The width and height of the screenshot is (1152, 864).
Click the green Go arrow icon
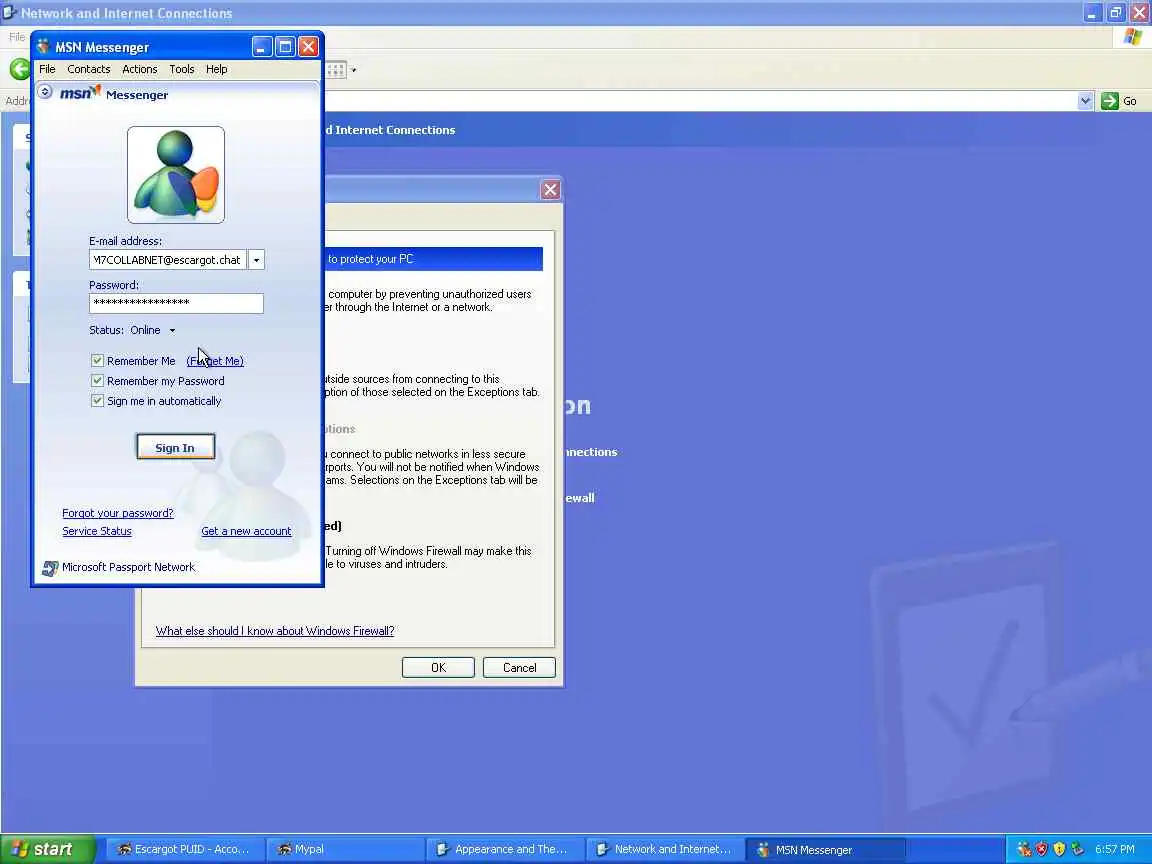point(1109,101)
